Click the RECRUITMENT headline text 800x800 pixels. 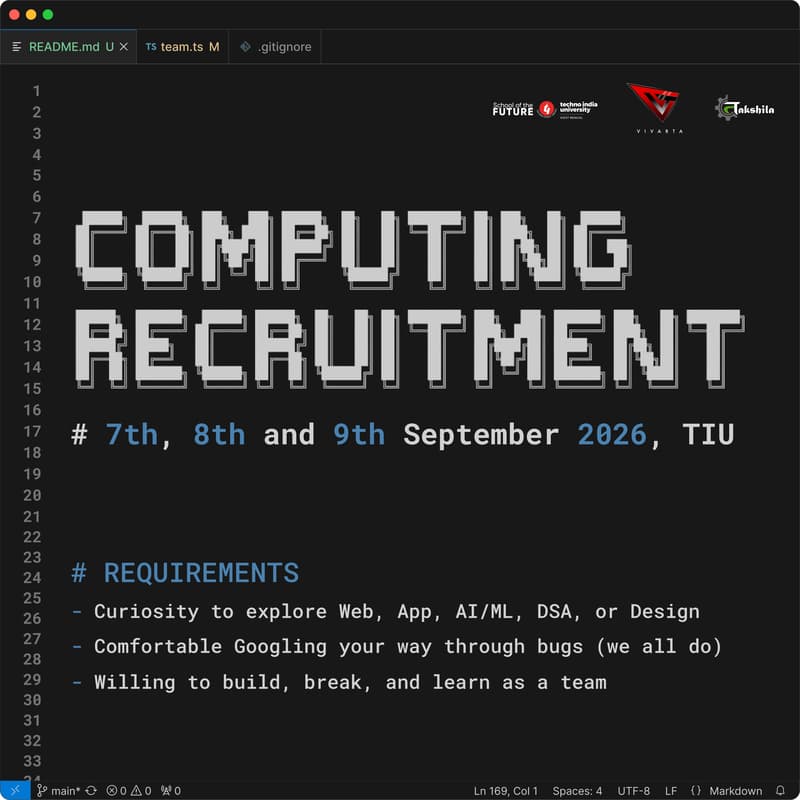[410, 348]
